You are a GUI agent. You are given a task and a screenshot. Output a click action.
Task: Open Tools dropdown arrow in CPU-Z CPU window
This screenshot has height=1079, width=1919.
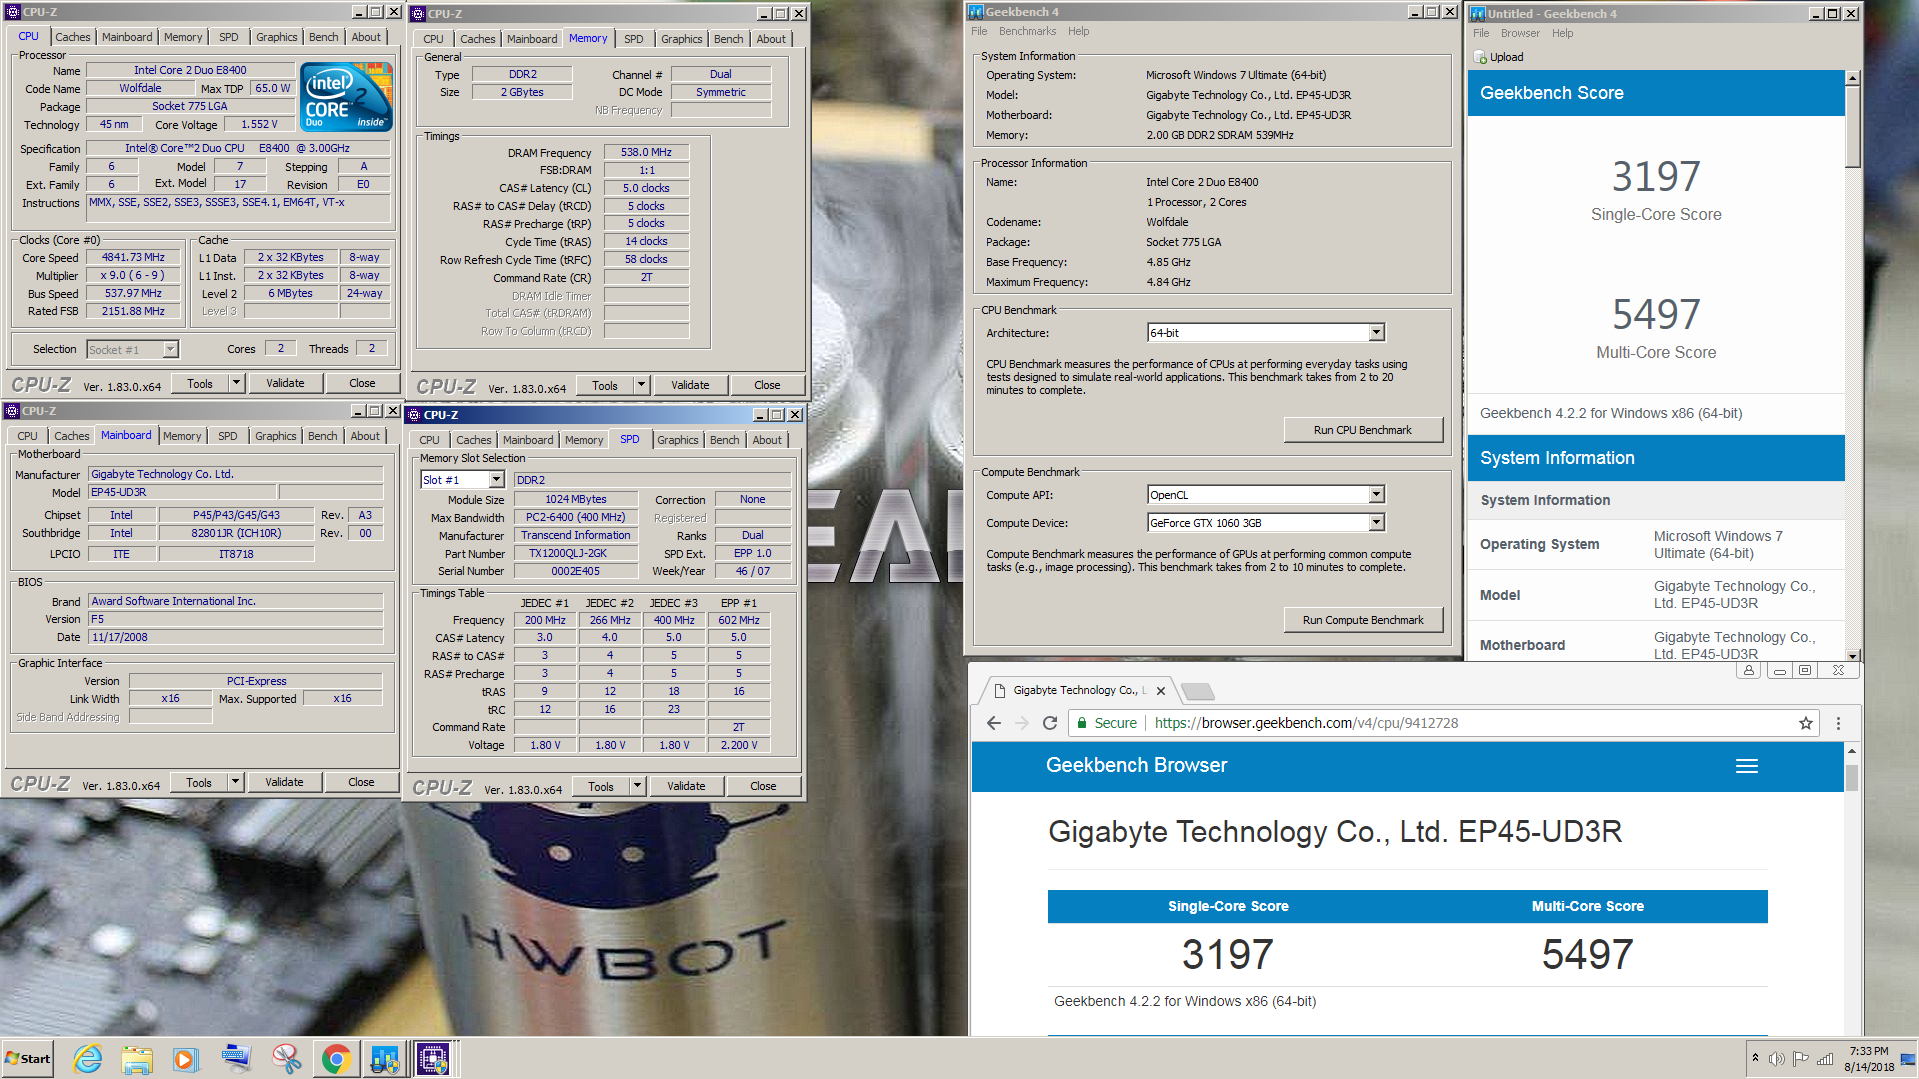[237, 383]
